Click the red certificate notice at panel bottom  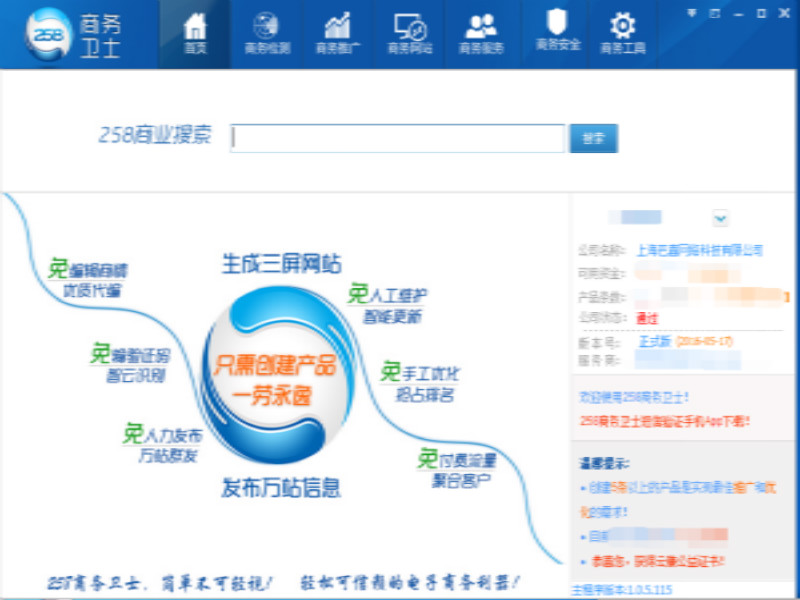658,562
